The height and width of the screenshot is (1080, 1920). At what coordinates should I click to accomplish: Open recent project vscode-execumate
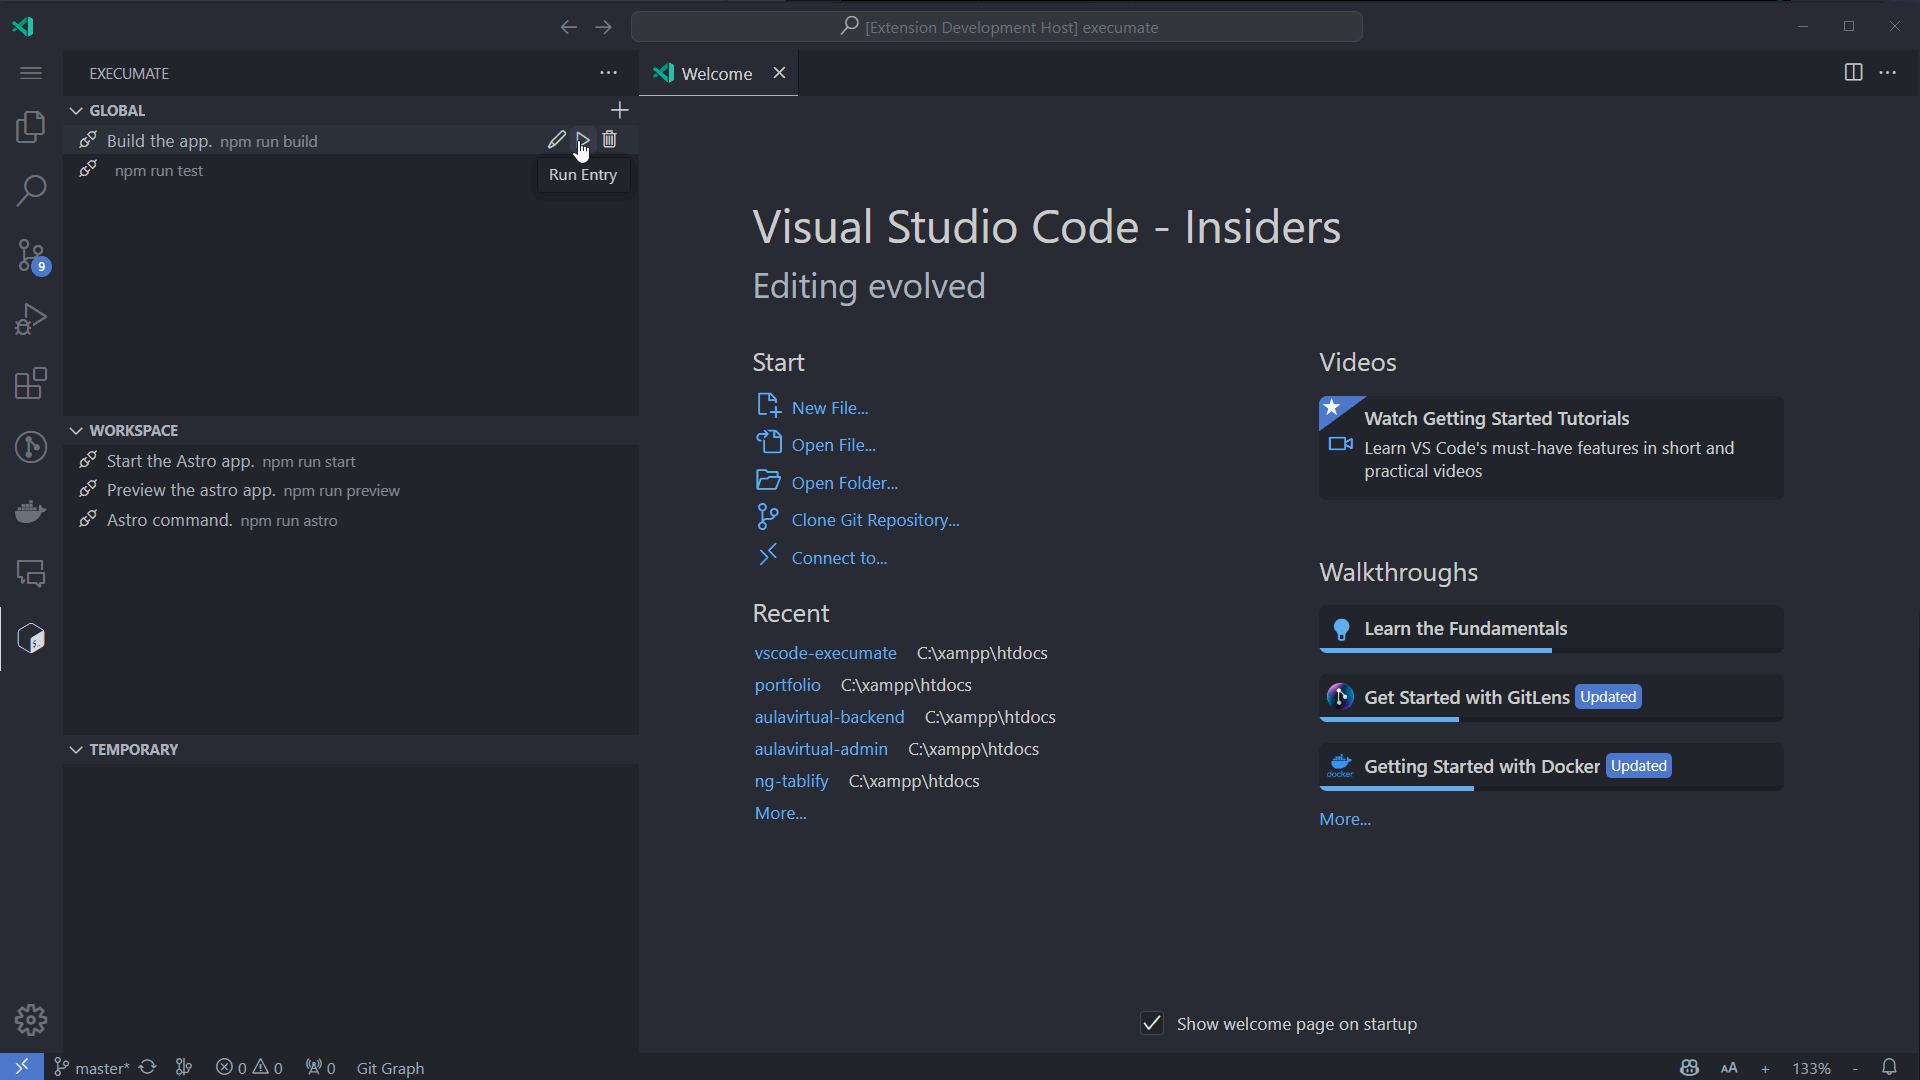[825, 653]
